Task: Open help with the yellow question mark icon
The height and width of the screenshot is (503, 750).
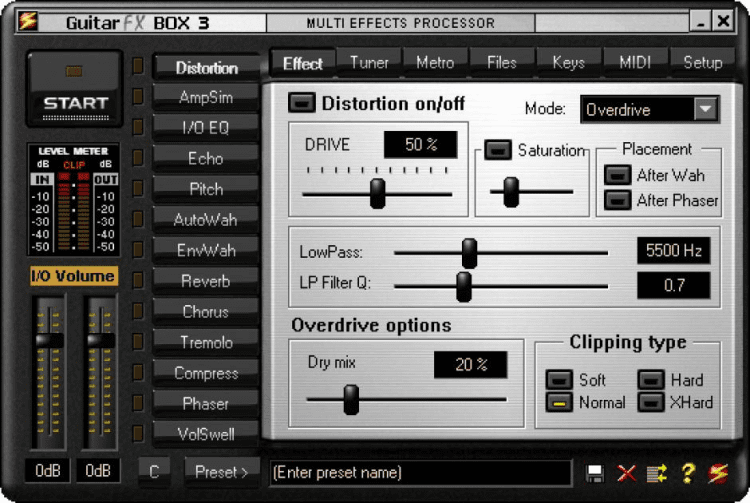Action: 688,473
